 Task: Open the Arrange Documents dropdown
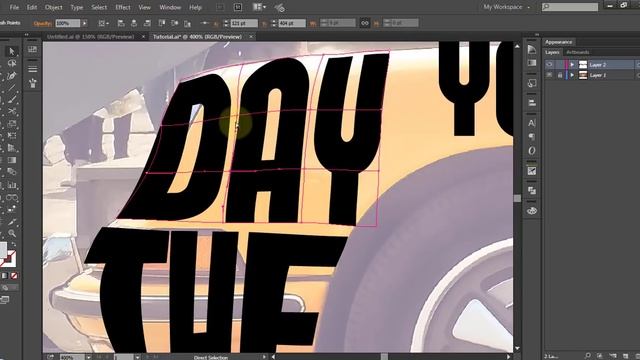point(259,7)
